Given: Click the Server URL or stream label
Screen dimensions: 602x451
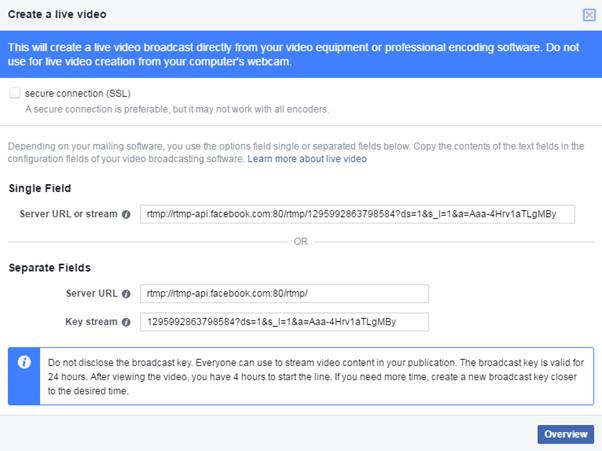Looking at the screenshot, I should [x=68, y=214].
